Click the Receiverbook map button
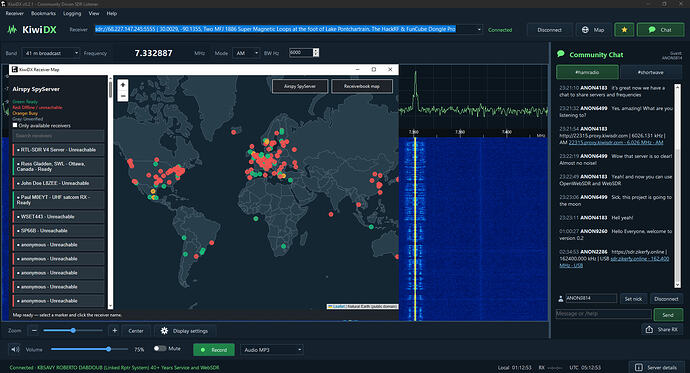The width and height of the screenshot is (690, 373). (362, 86)
